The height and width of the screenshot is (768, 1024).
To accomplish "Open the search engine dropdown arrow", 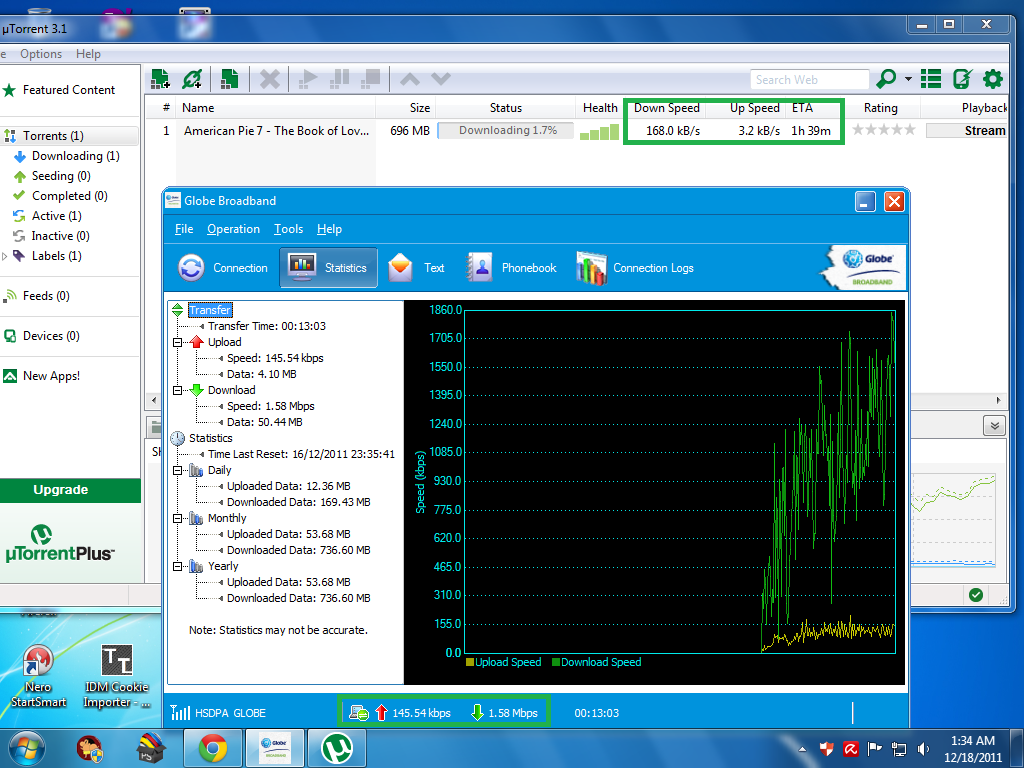I will [x=908, y=79].
